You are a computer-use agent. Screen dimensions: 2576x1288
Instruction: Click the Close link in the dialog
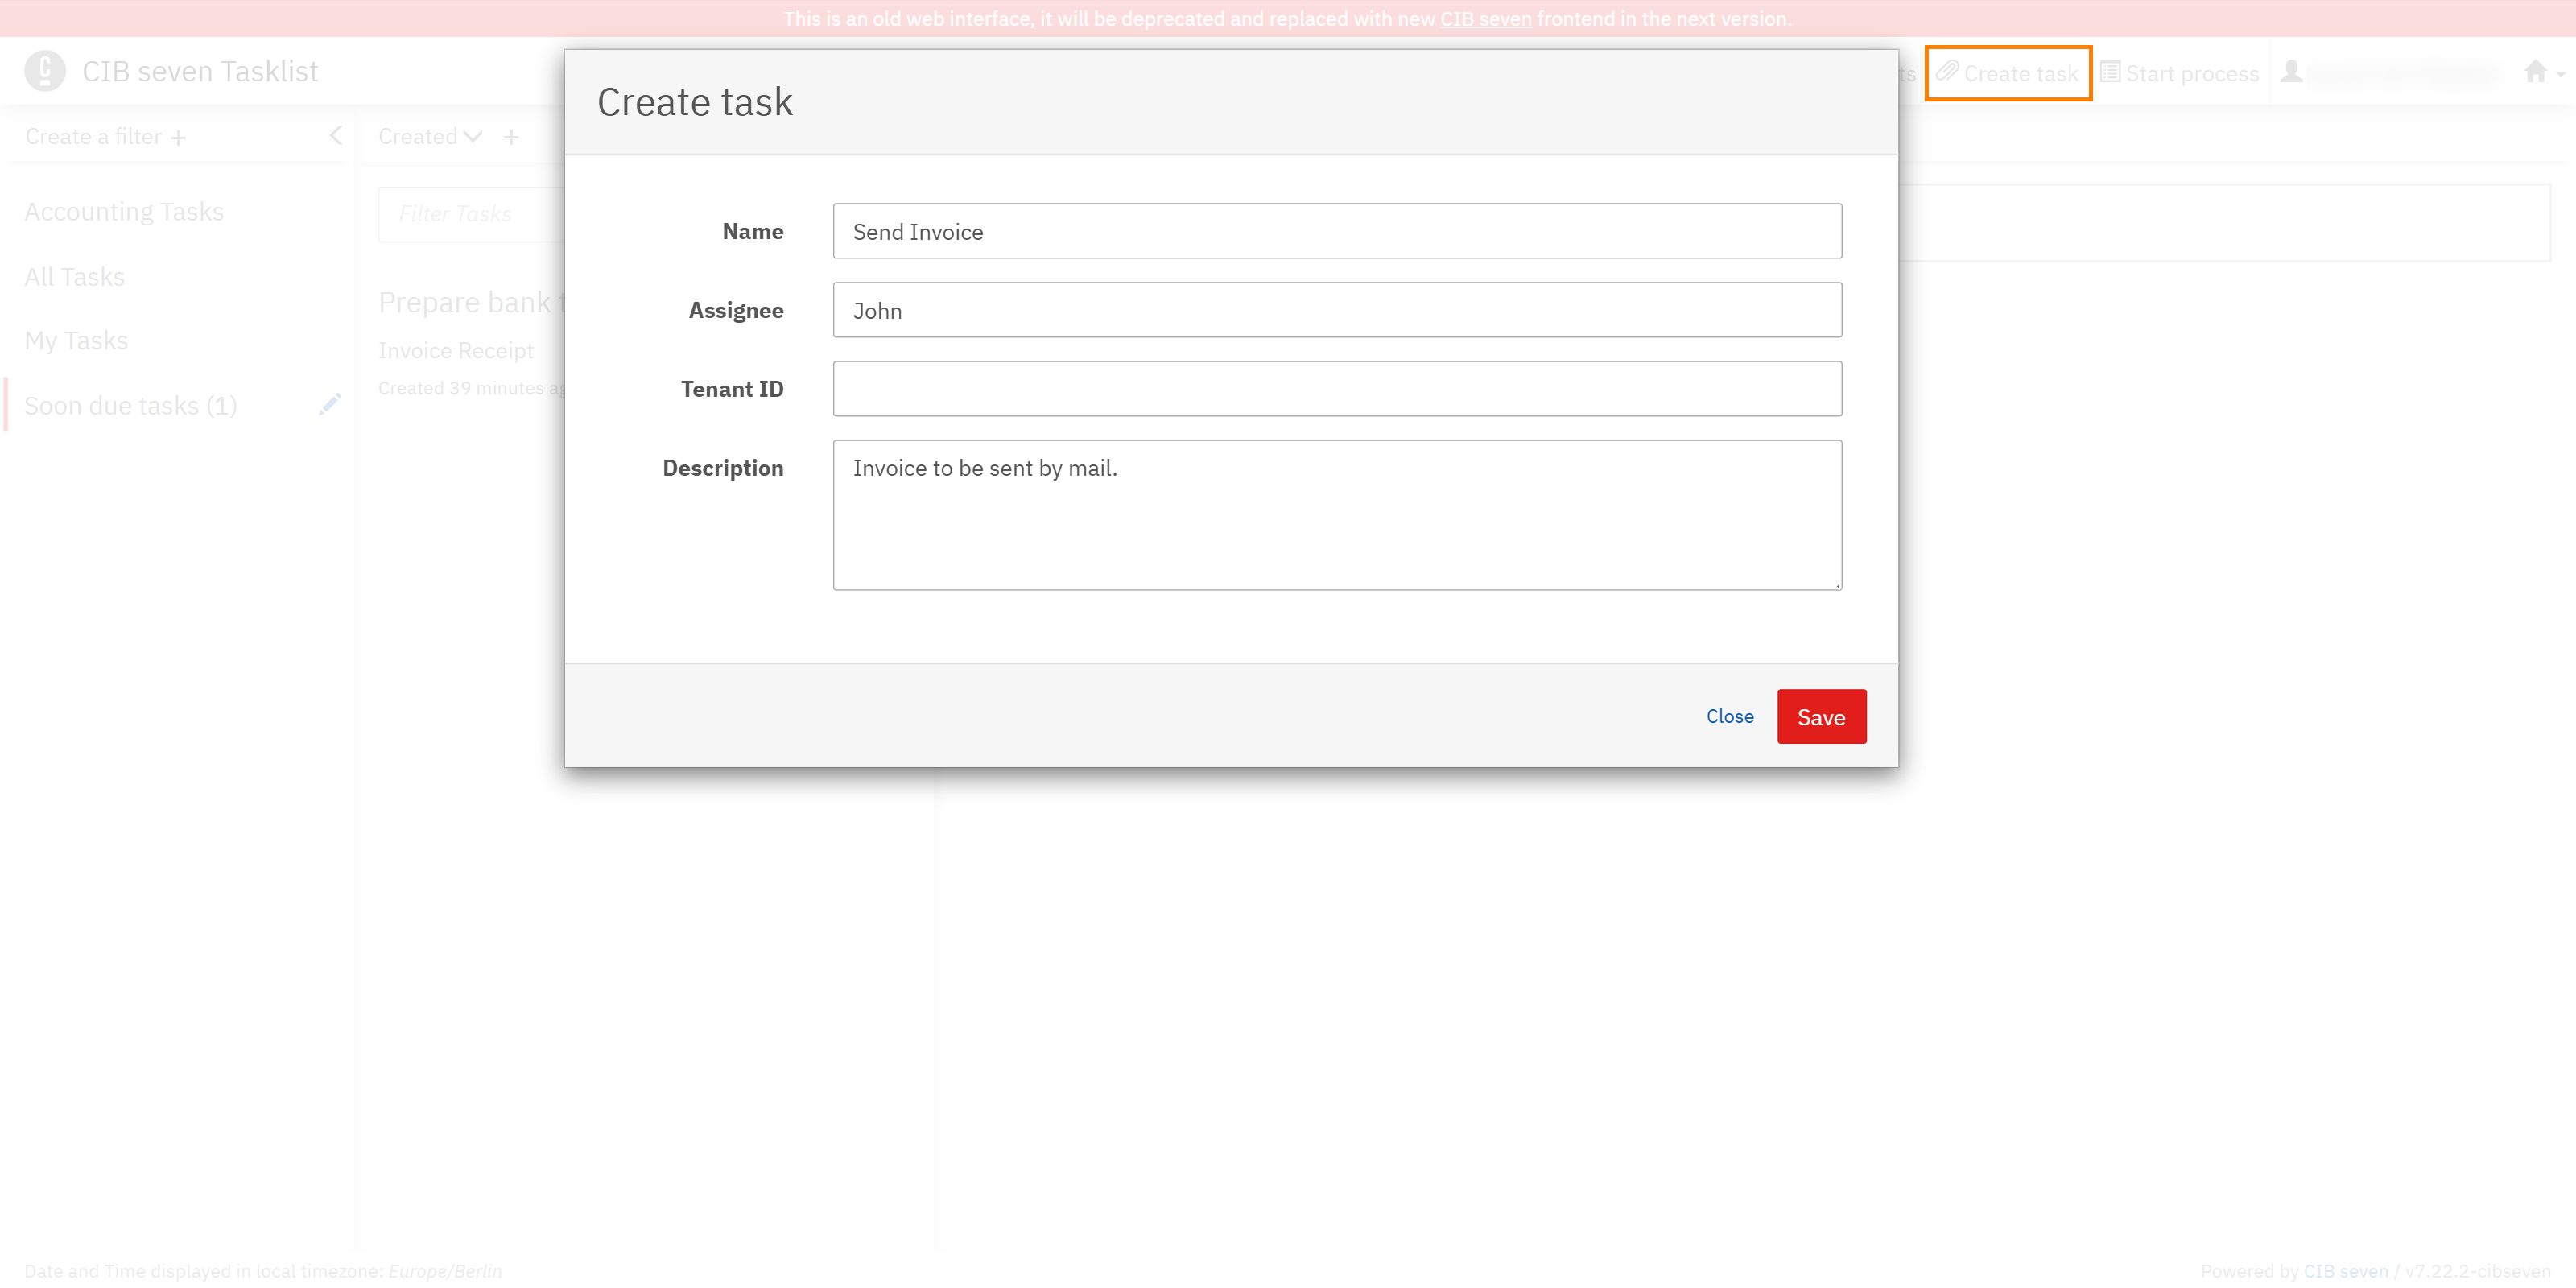[x=1729, y=716]
